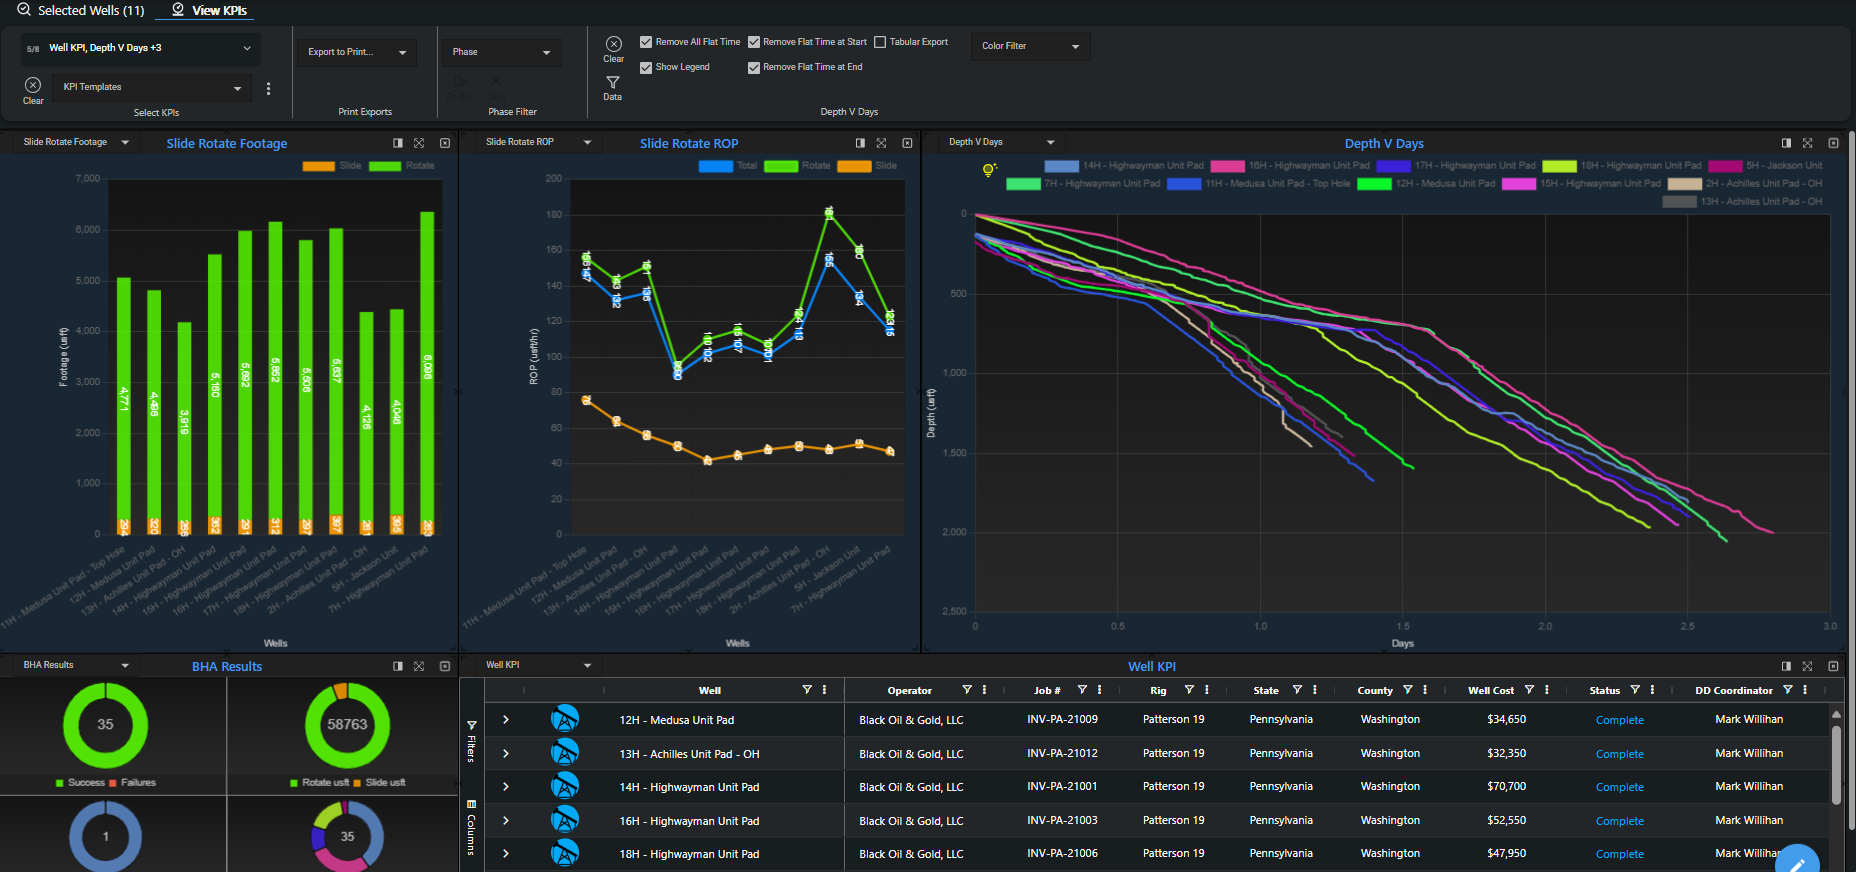Viewport: 1856px width, 872px height.
Task: Click Clear icon in Depth V Days group
Action: [613, 44]
